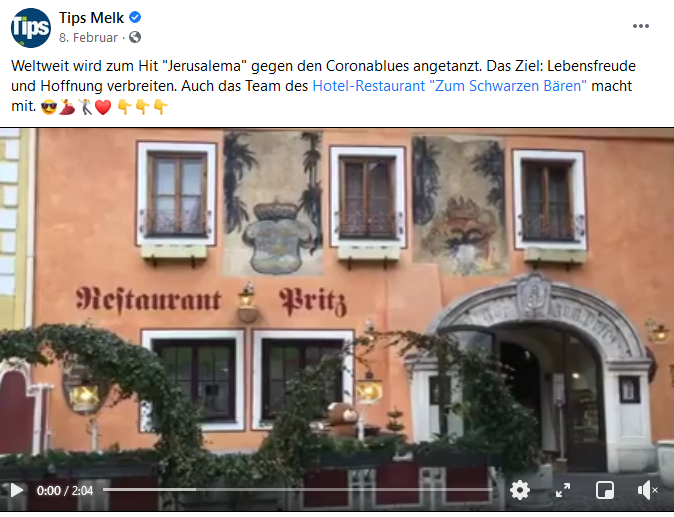Image resolution: width=674 pixels, height=517 pixels.
Task: Click the 0:00 / 2:04 time display
Action: click(65, 490)
